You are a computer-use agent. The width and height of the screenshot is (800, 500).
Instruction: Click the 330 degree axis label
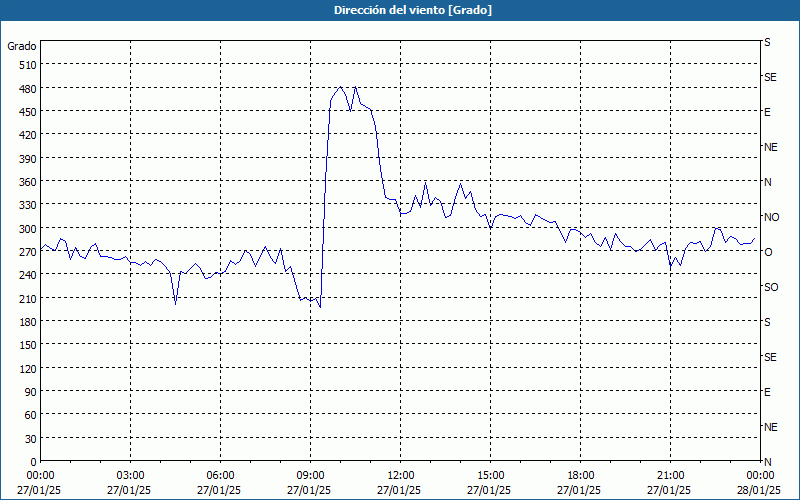28,205
